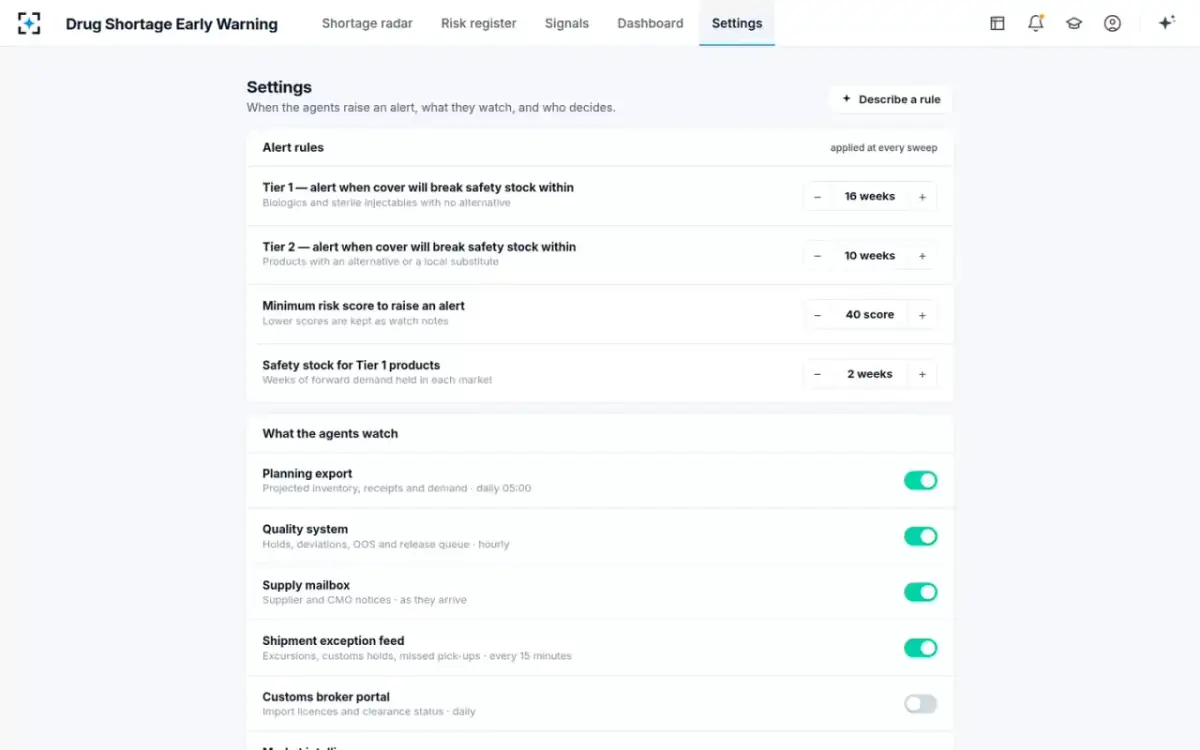The width and height of the screenshot is (1200, 750).
Task: Click 'Weeks of forward demand held in each market'
Action: pos(377,380)
